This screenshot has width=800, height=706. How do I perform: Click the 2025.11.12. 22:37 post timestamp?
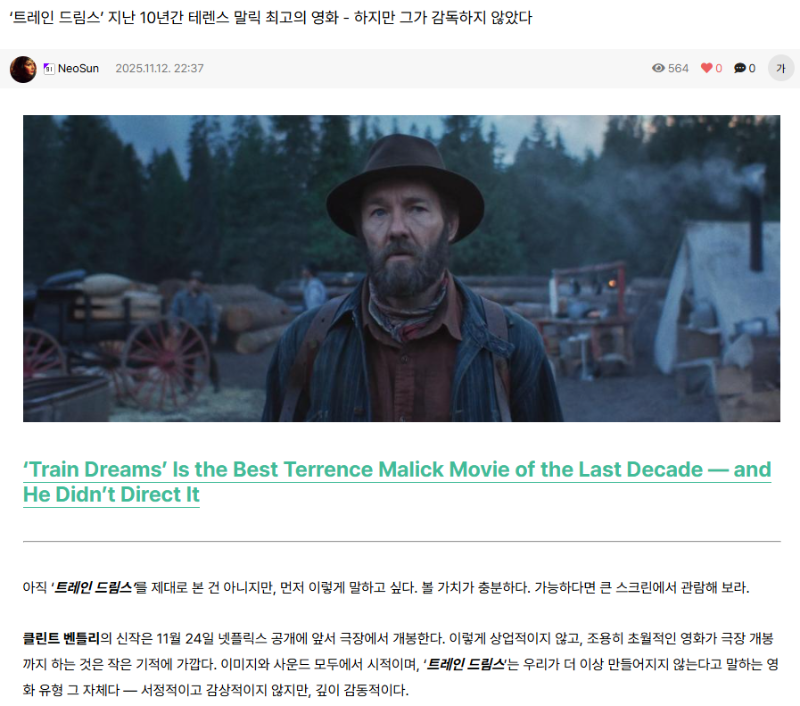(159, 68)
